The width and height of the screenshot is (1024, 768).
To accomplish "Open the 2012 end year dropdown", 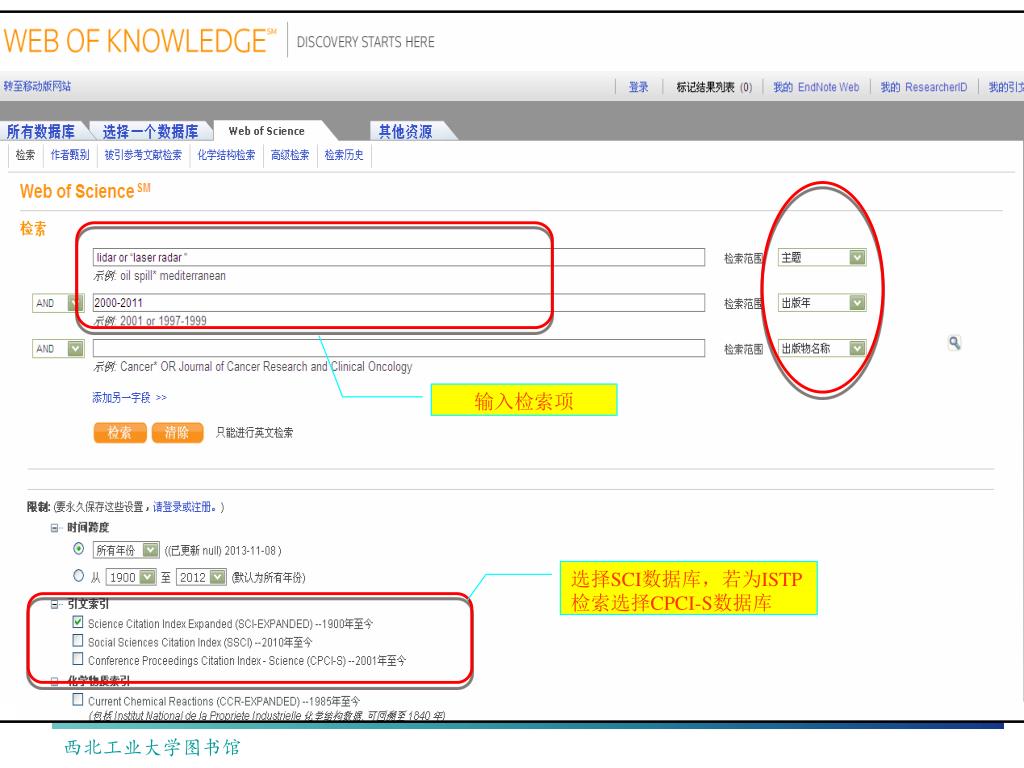I will 201,577.
